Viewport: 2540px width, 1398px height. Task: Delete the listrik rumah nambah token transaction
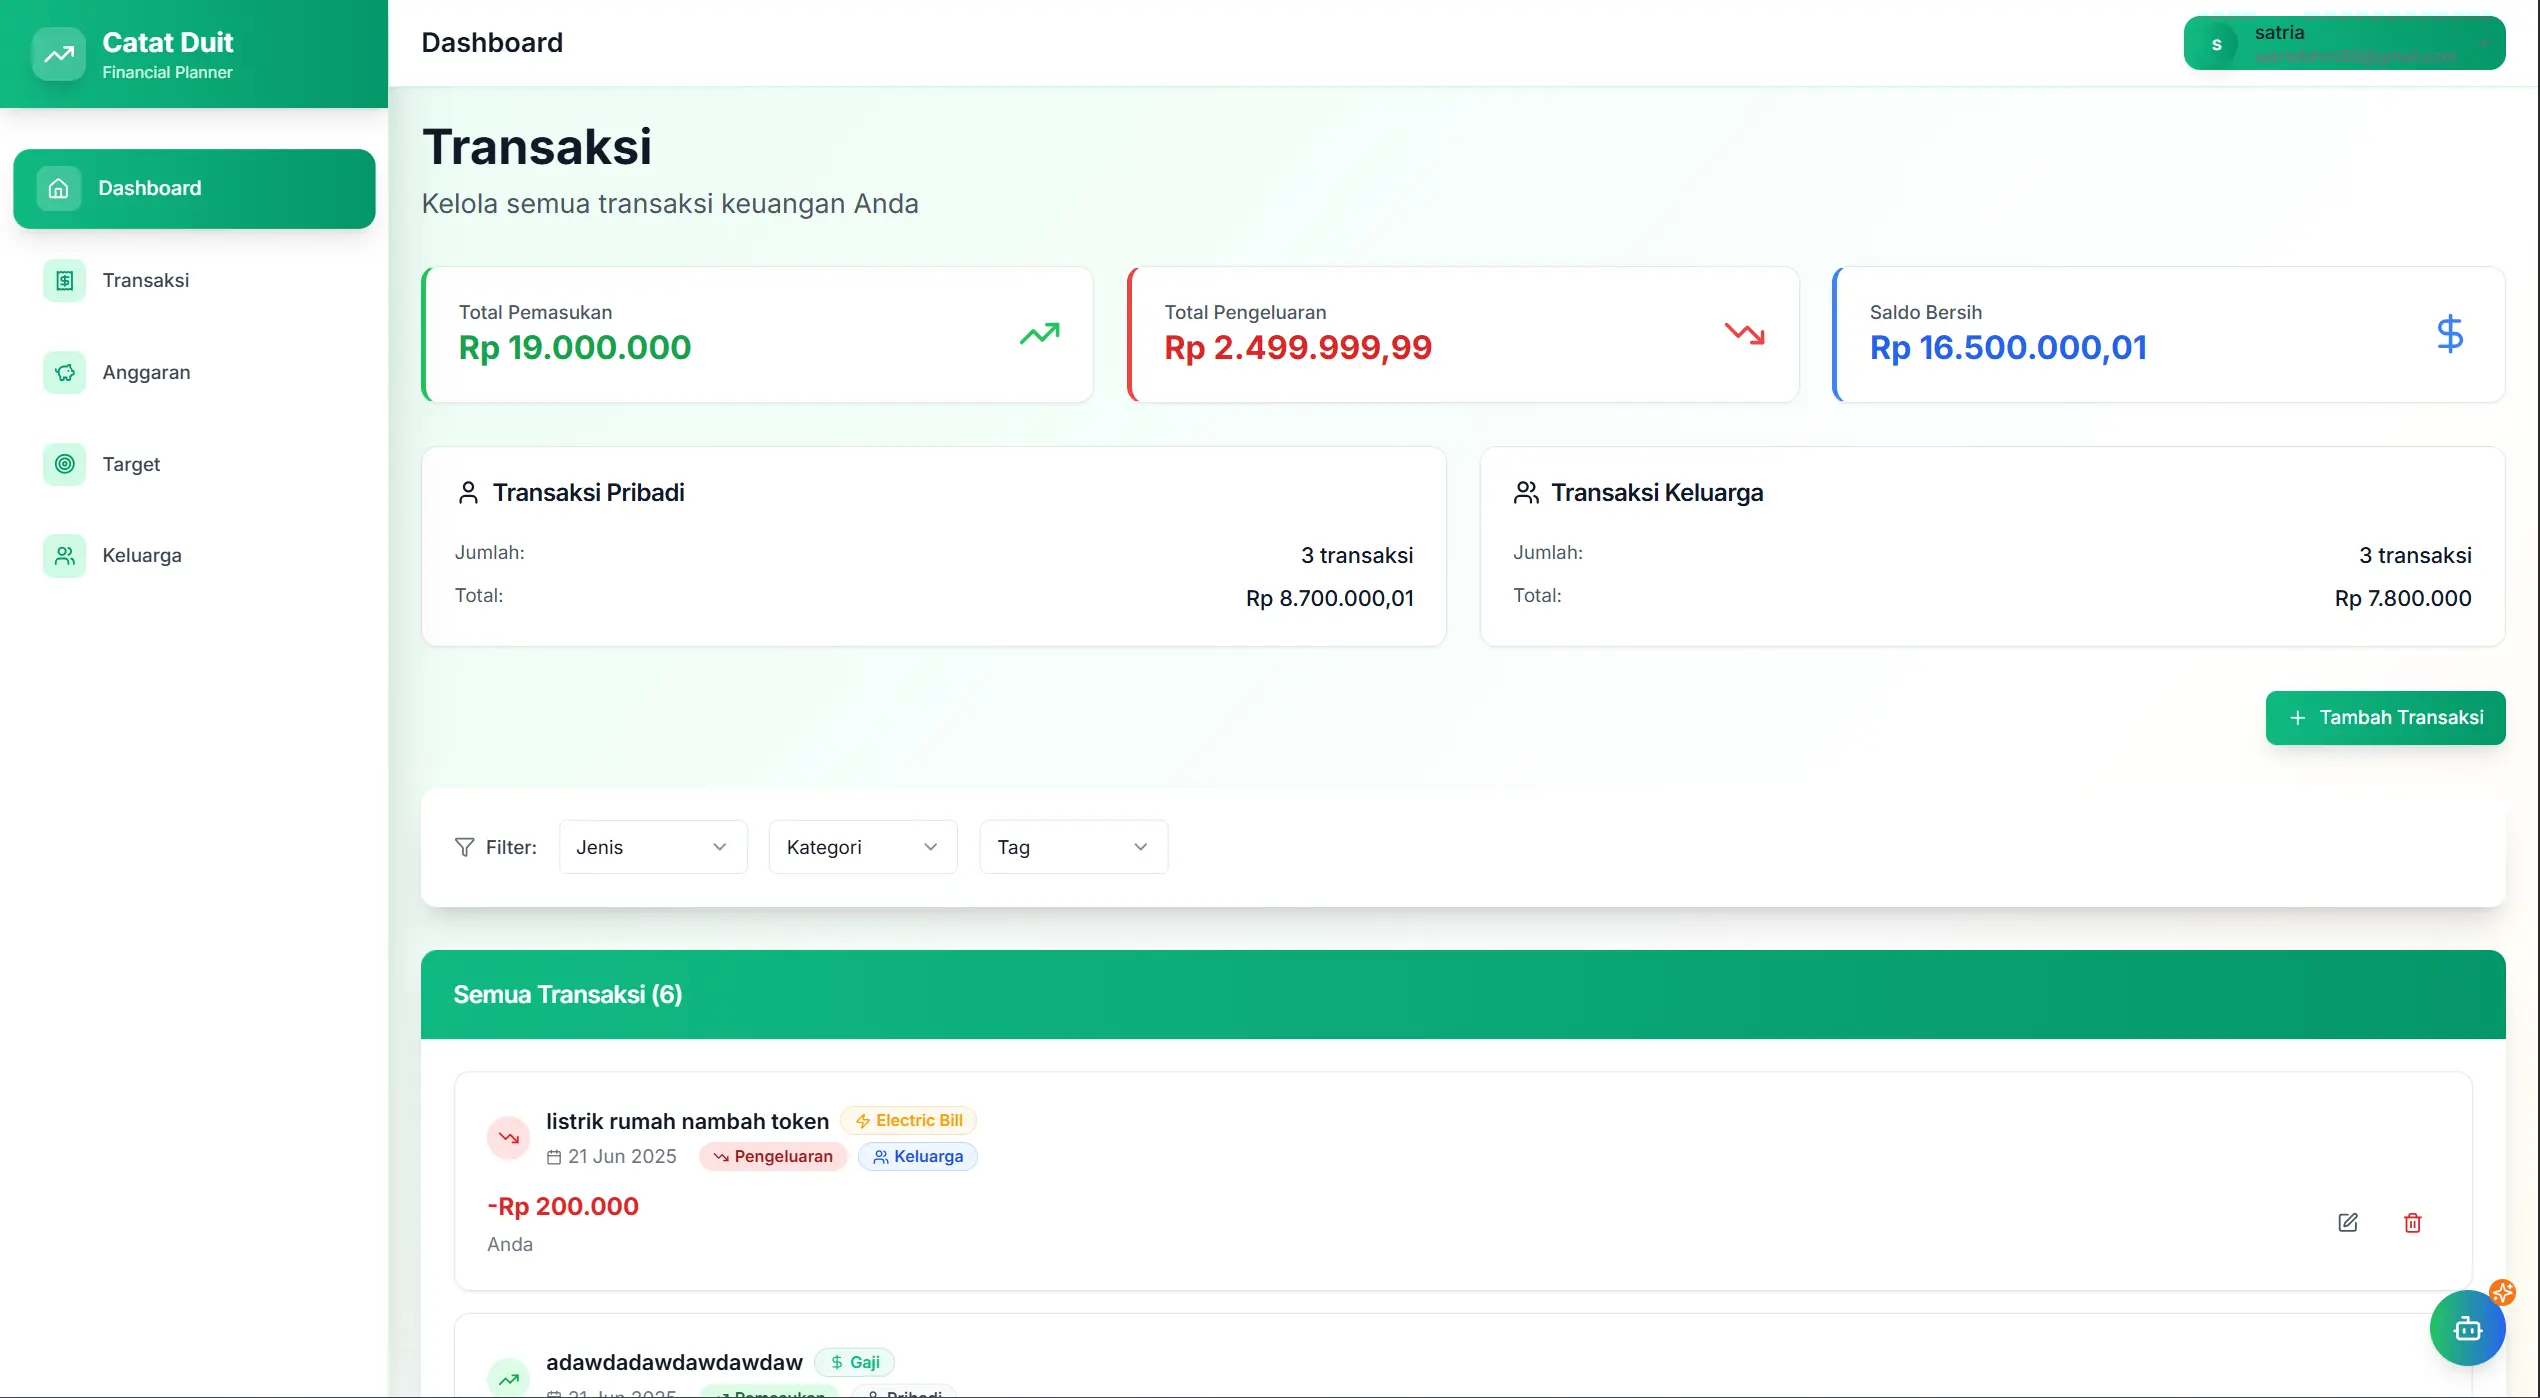[2412, 1222]
